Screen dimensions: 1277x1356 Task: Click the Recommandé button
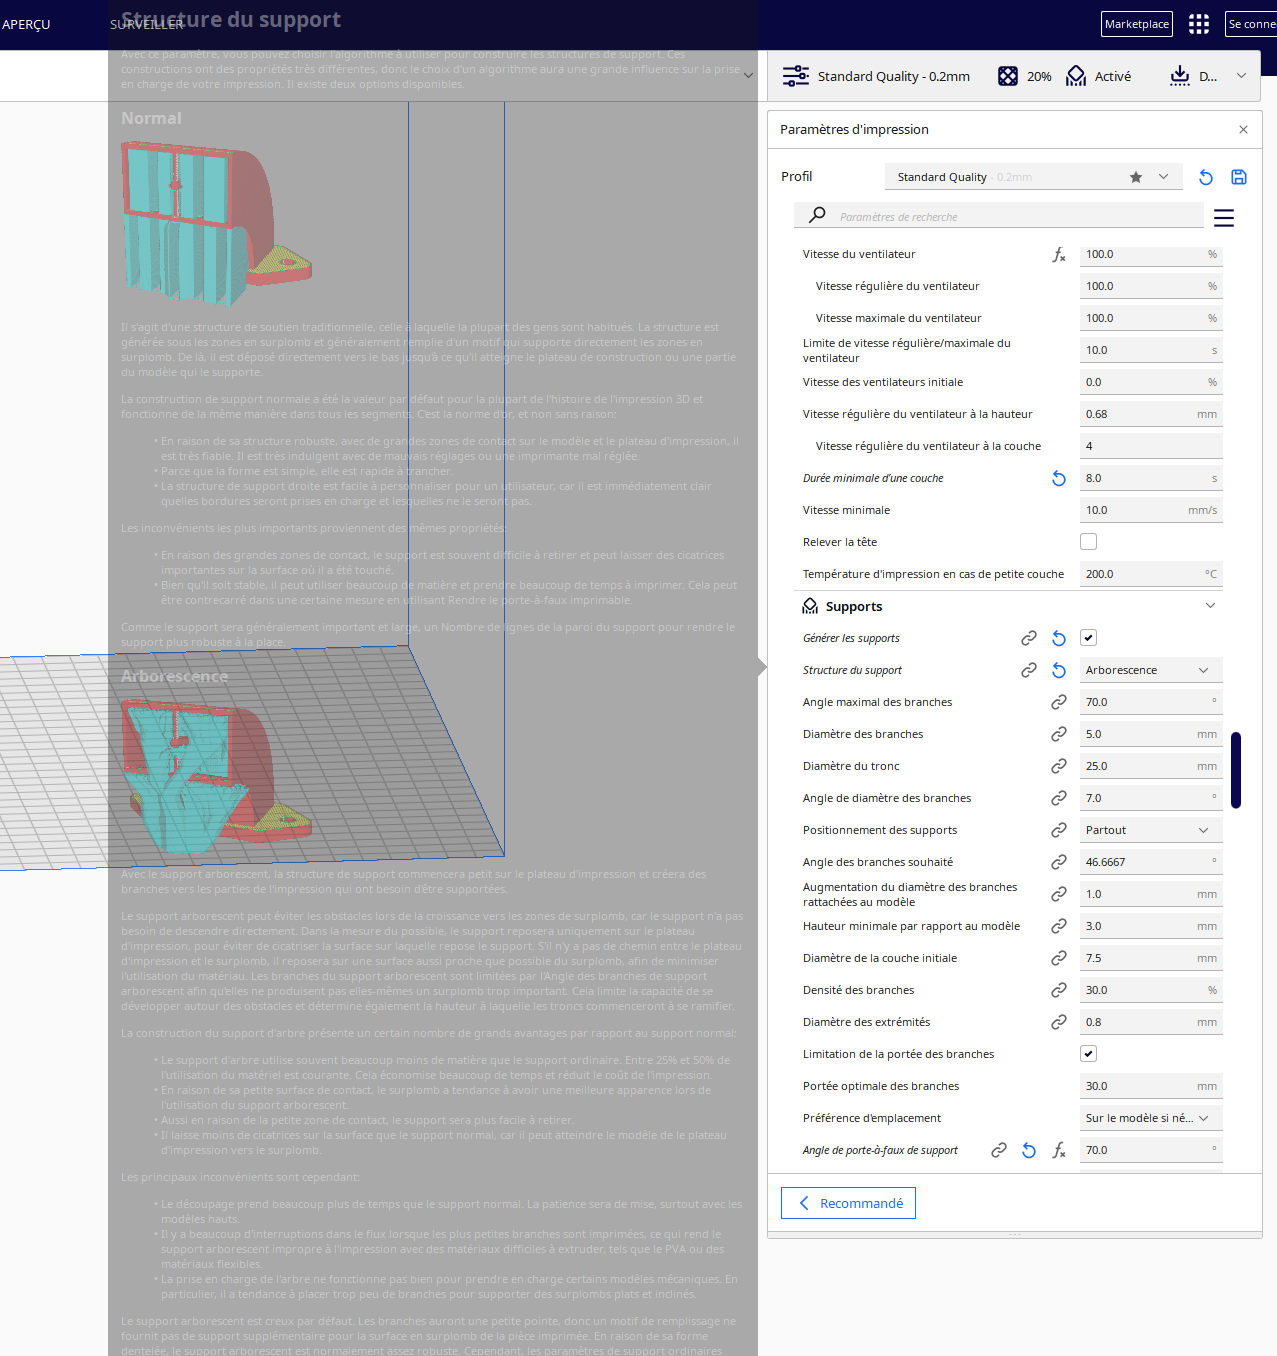tap(848, 1203)
